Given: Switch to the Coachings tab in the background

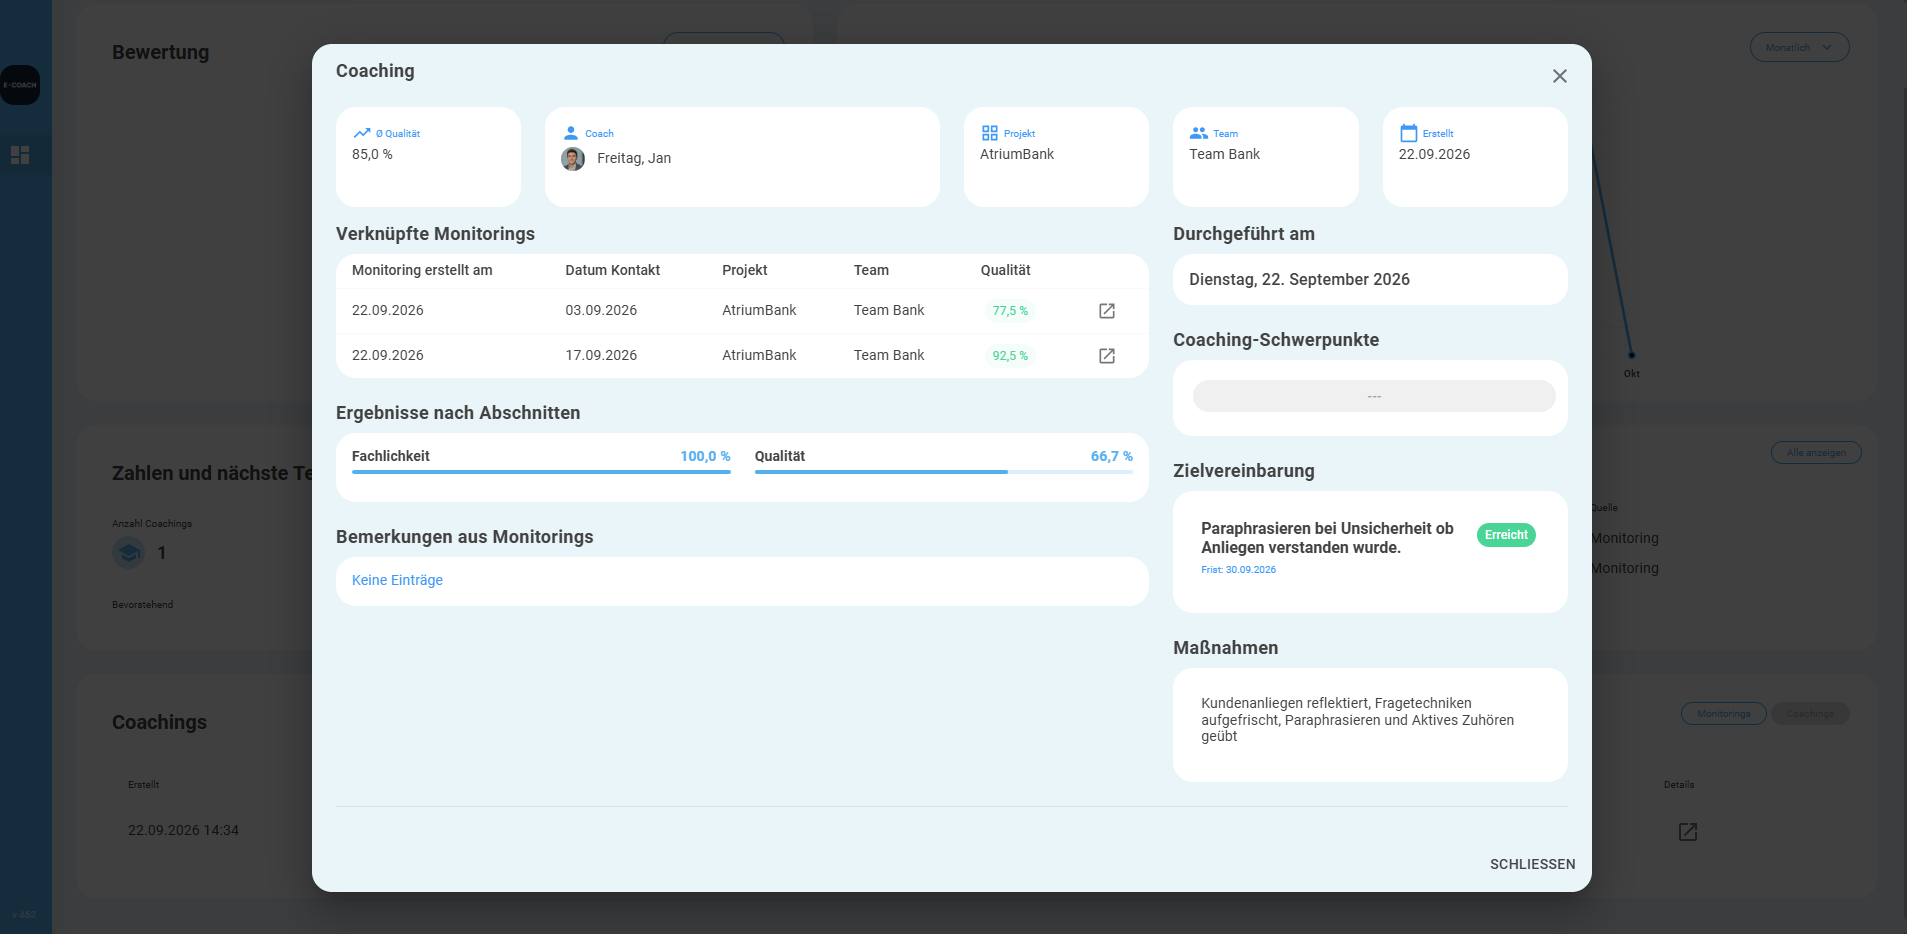Looking at the screenshot, I should [x=1810, y=714].
